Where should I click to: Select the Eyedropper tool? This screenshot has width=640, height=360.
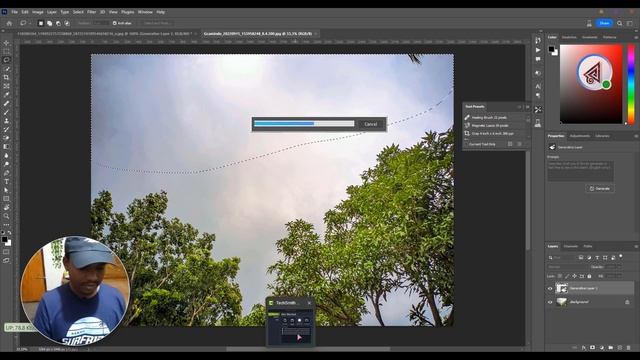[x=6, y=95]
